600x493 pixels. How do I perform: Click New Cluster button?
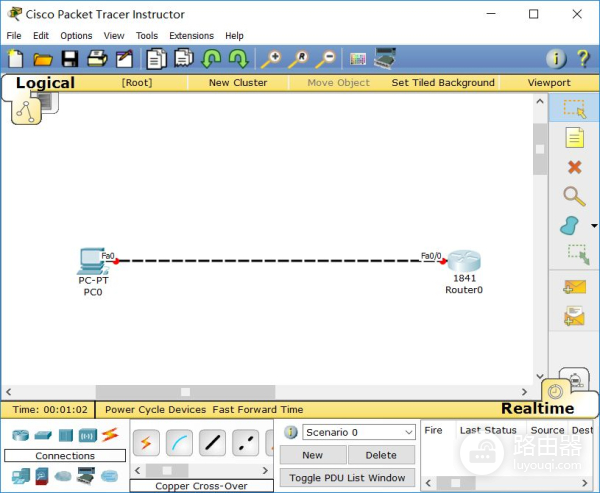[238, 83]
